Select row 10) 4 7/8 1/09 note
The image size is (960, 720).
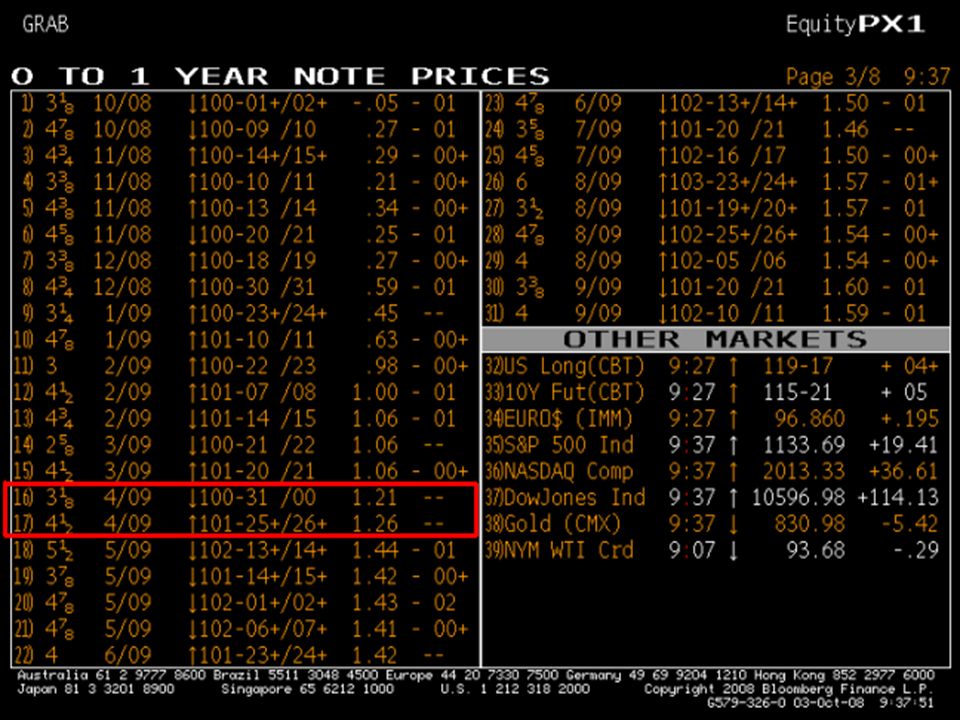click(245, 340)
